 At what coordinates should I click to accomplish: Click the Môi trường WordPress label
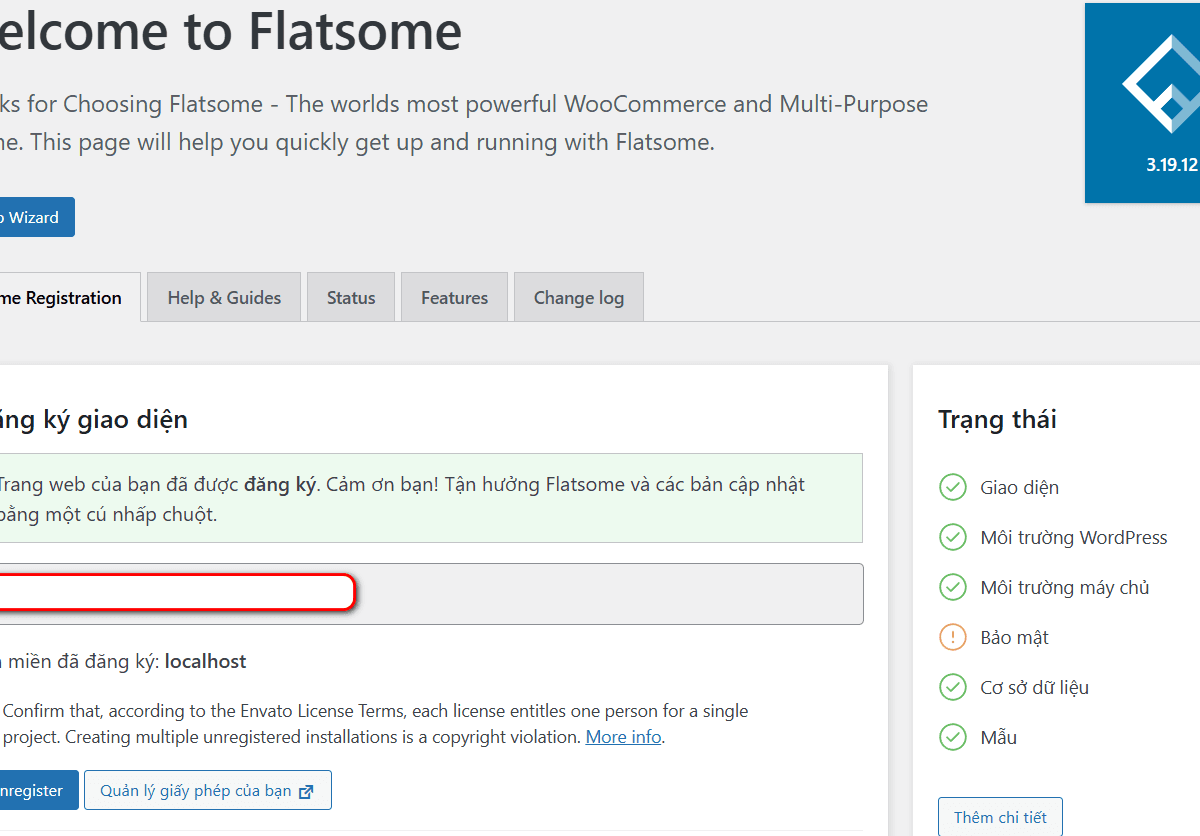pos(1074,538)
